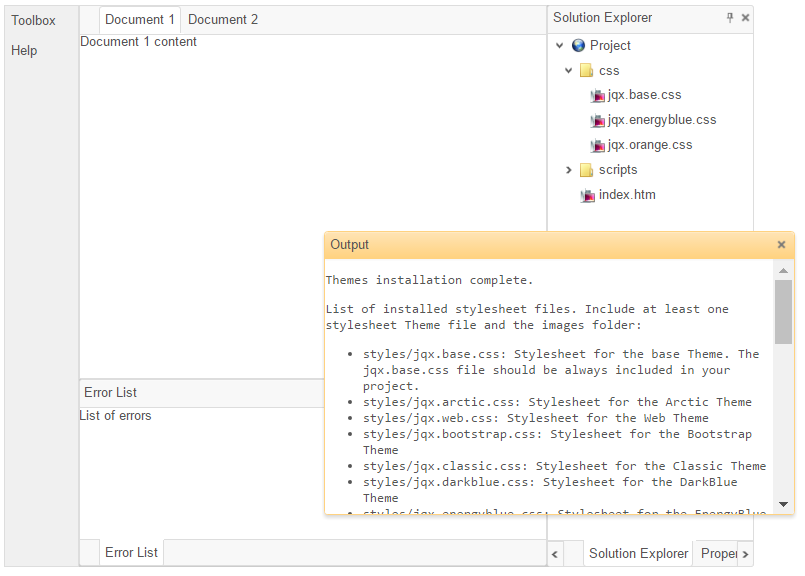Click the Project globe icon

coord(578,46)
